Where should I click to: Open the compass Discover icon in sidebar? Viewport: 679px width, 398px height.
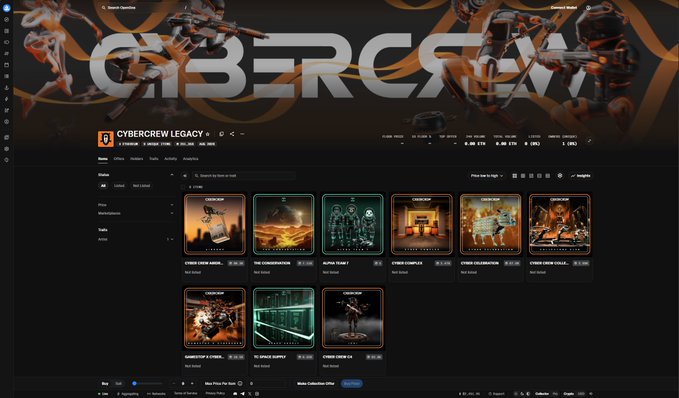6,19
